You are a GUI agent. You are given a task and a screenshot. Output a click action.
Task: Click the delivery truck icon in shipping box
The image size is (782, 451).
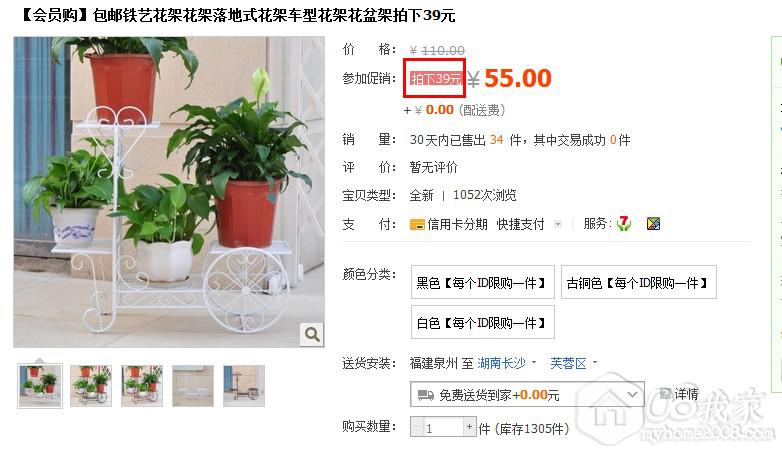coord(425,395)
